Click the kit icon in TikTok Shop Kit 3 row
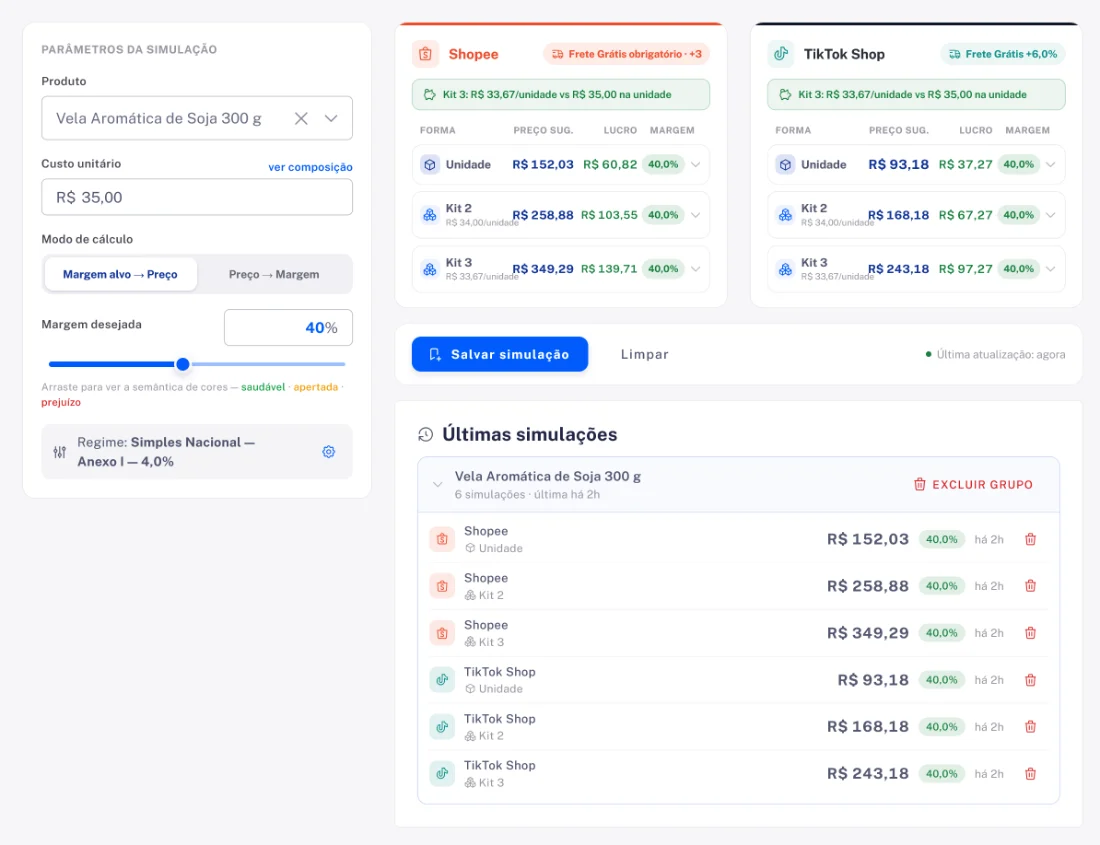The width and height of the screenshot is (1100, 845). point(785,269)
